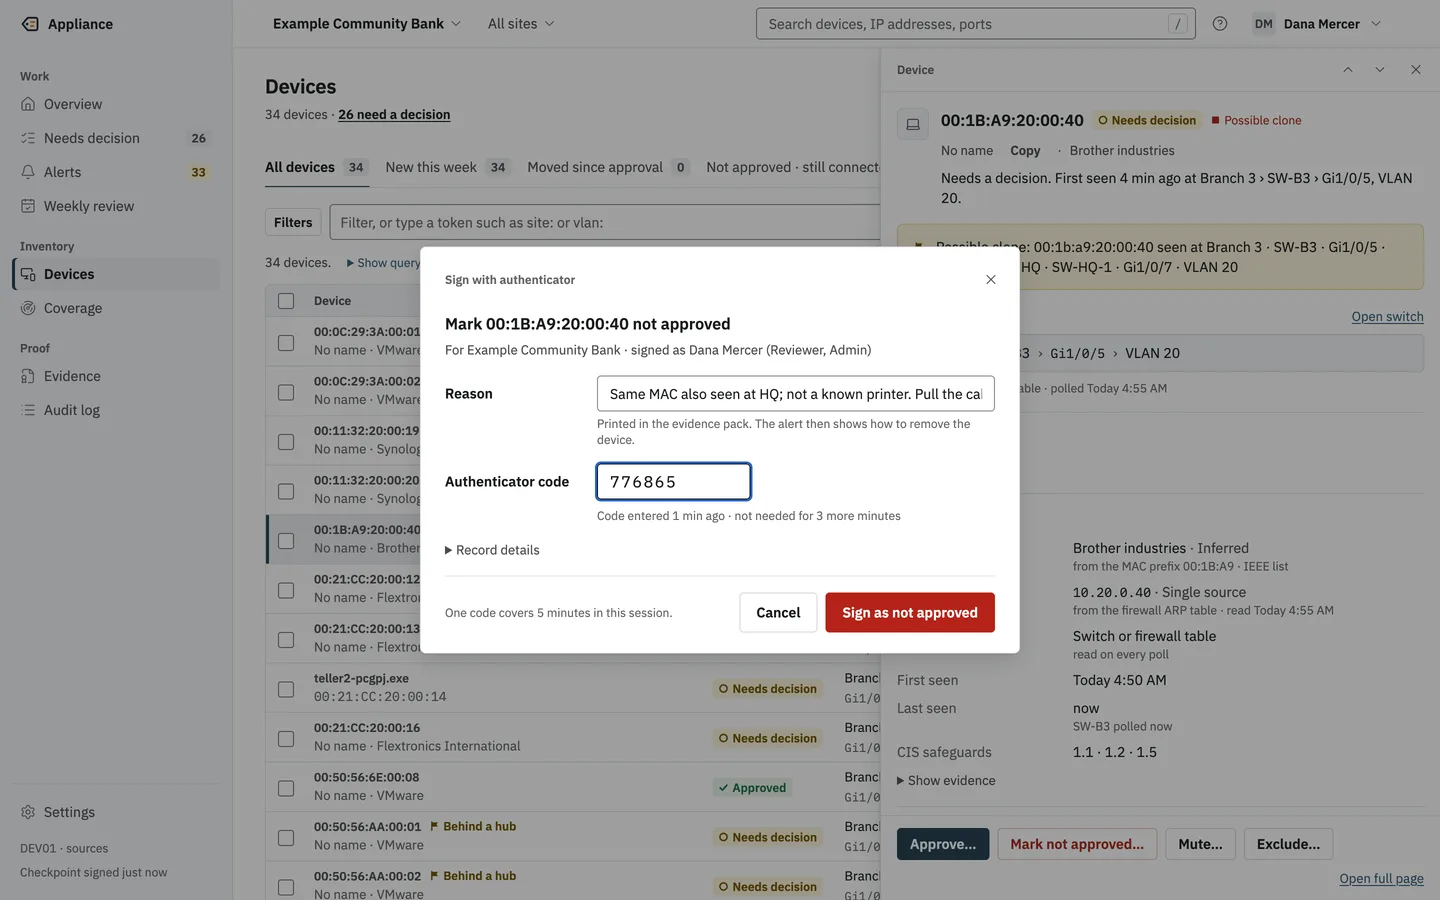Select checkbox for teller2-pcgpj.exe row
This screenshot has width=1440, height=900.
point(286,689)
